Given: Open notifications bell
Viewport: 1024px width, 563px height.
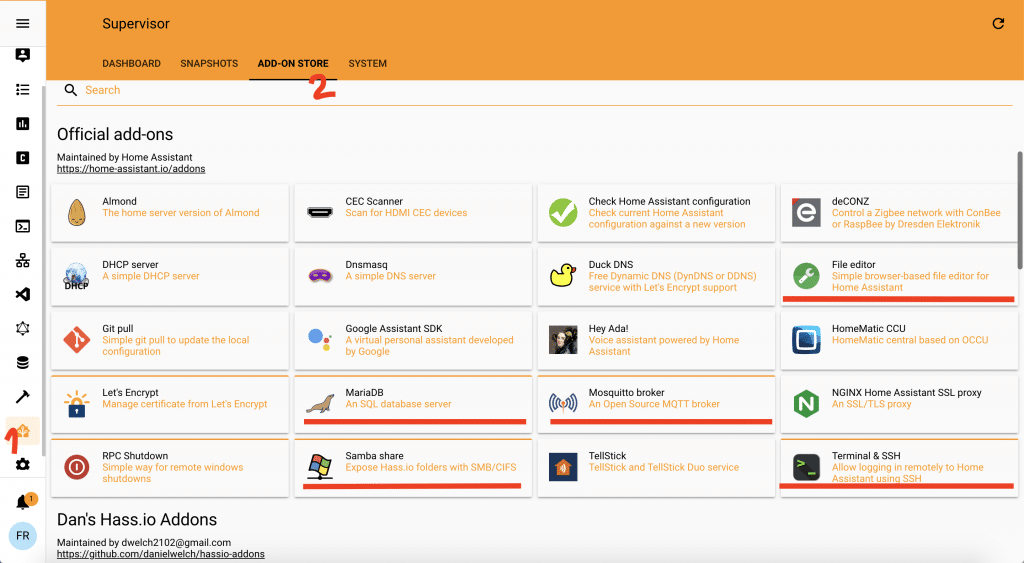Looking at the screenshot, I should coord(22,502).
